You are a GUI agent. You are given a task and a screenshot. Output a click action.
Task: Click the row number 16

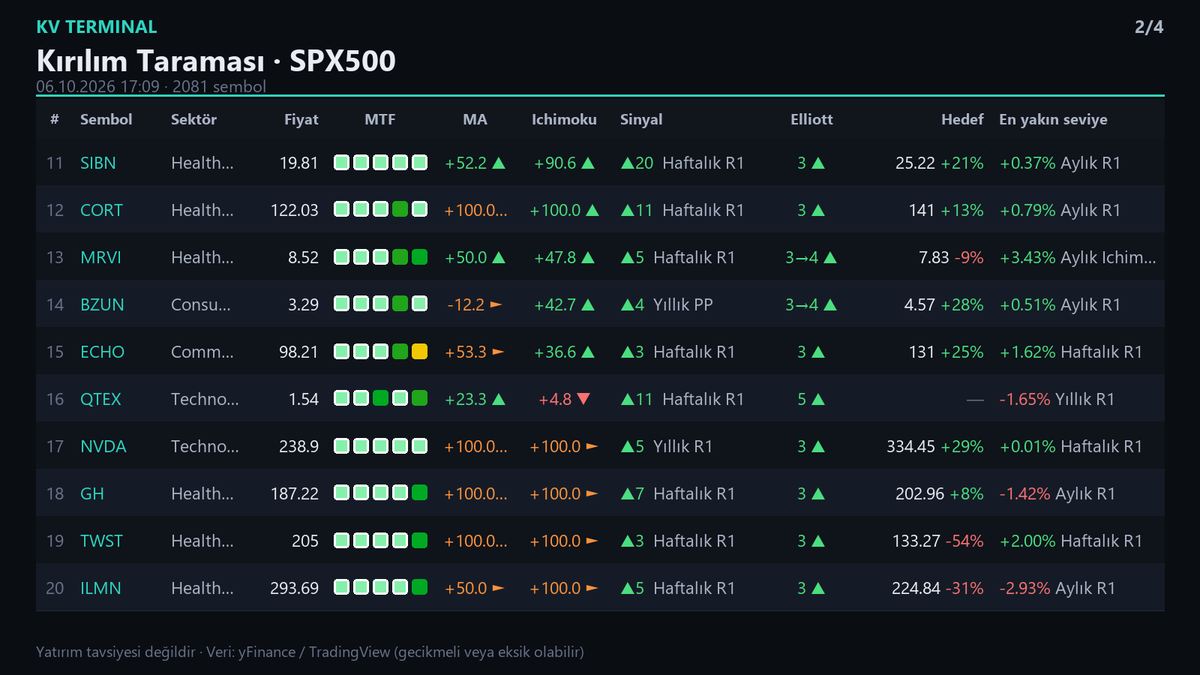55,399
